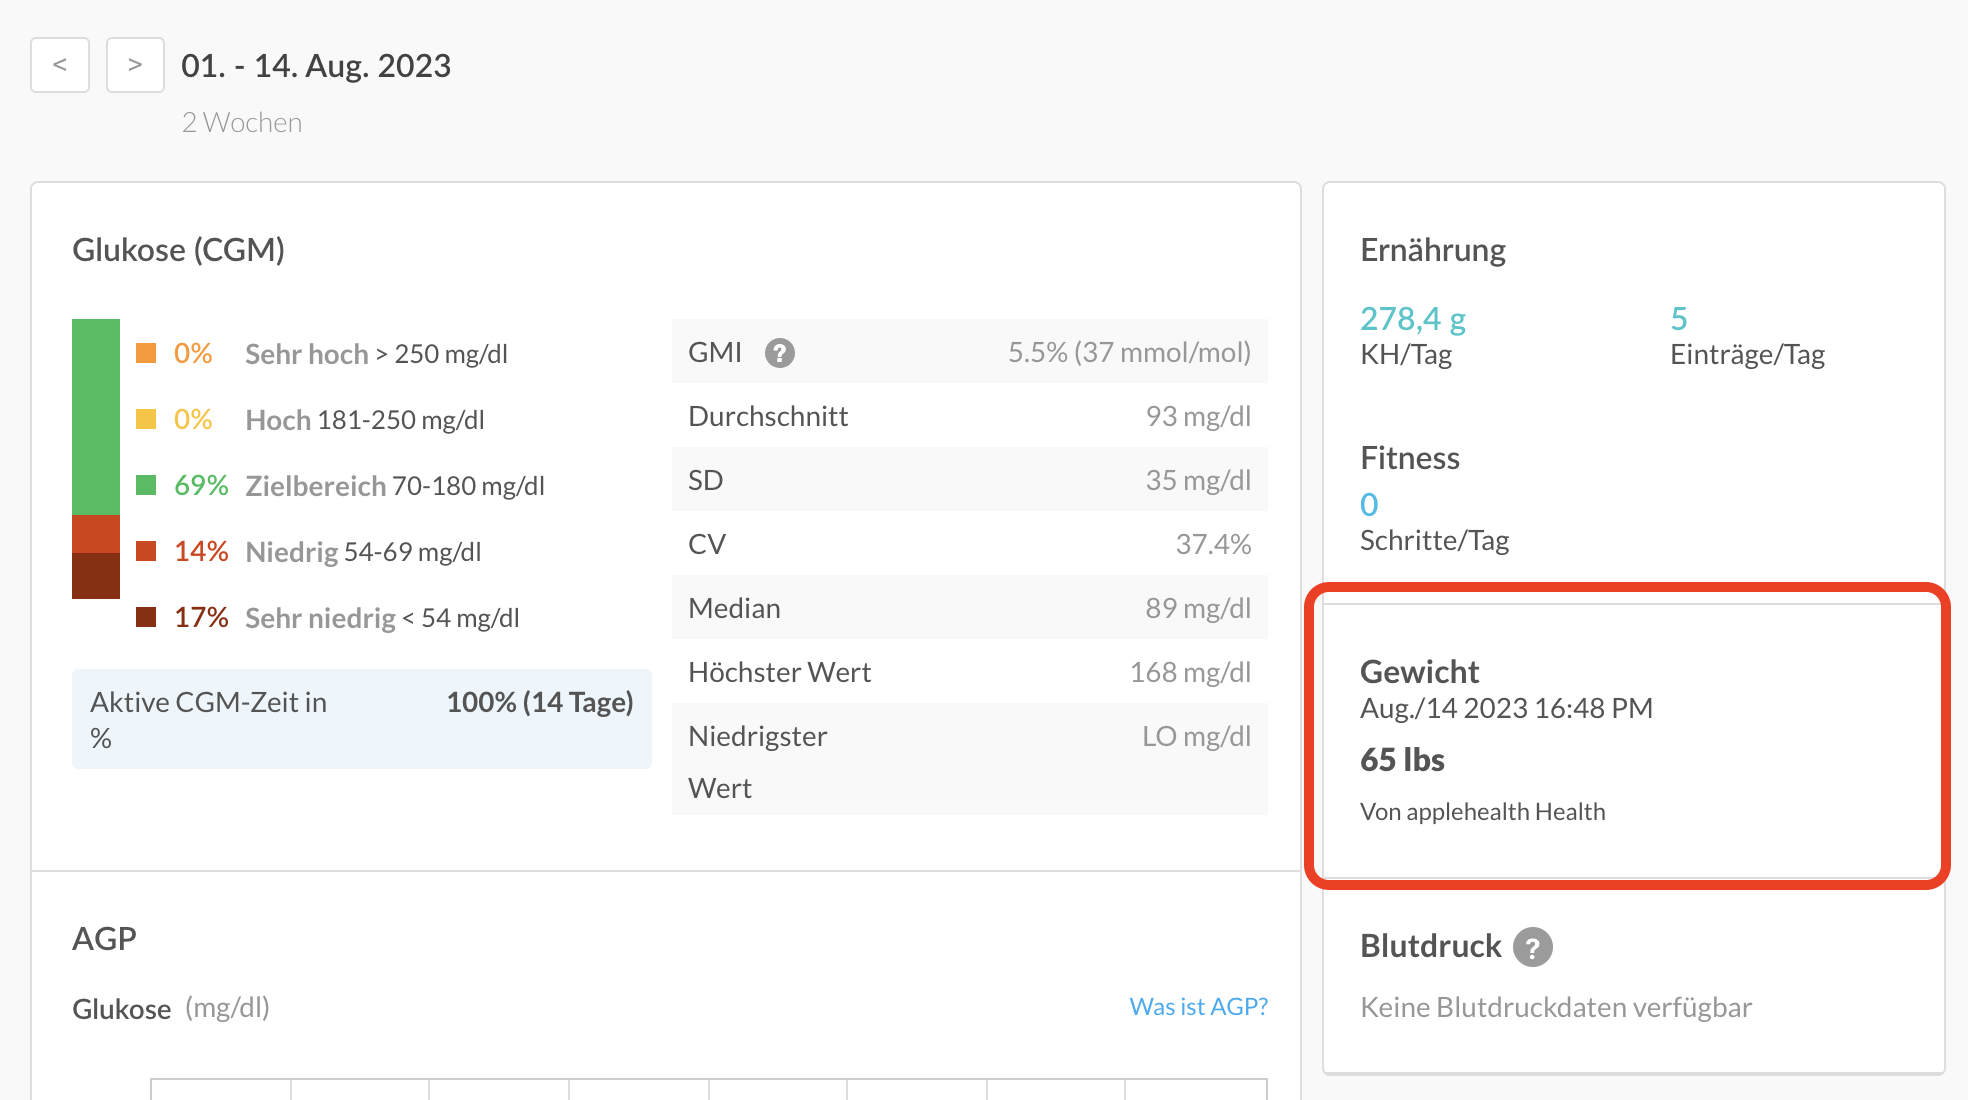
Task: Click 'Von applehealth Health' source text
Action: coord(1482,811)
